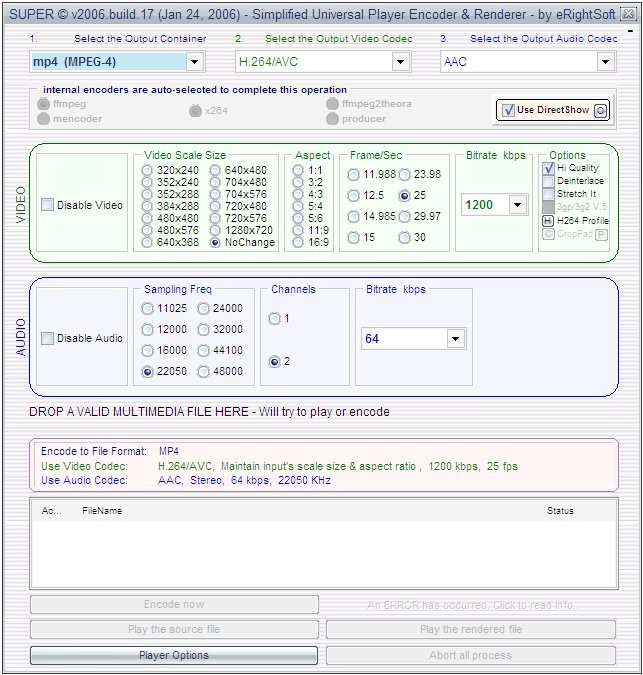This screenshot has width=643, height=675.
Task: Enable the Disable Audio checkbox
Action: pos(47,338)
